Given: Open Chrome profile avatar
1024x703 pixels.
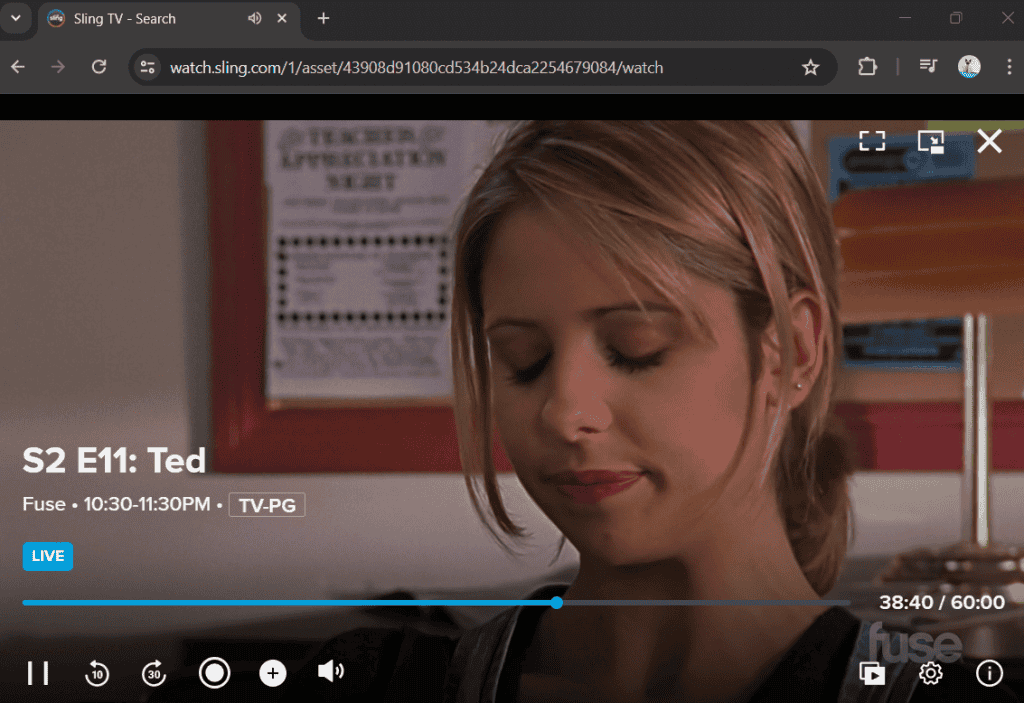Looking at the screenshot, I should pos(968,67).
